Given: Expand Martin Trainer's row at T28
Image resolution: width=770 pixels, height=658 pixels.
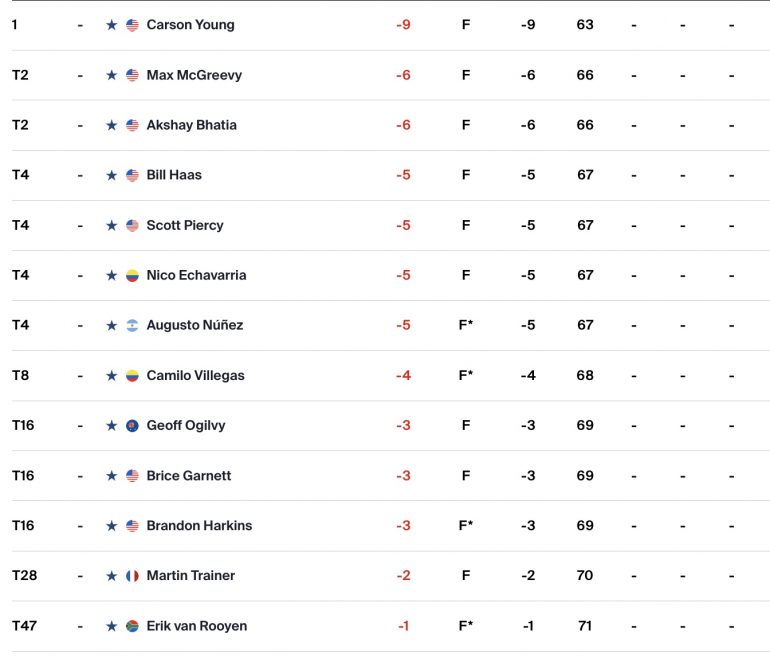Looking at the screenshot, I should [390, 576].
